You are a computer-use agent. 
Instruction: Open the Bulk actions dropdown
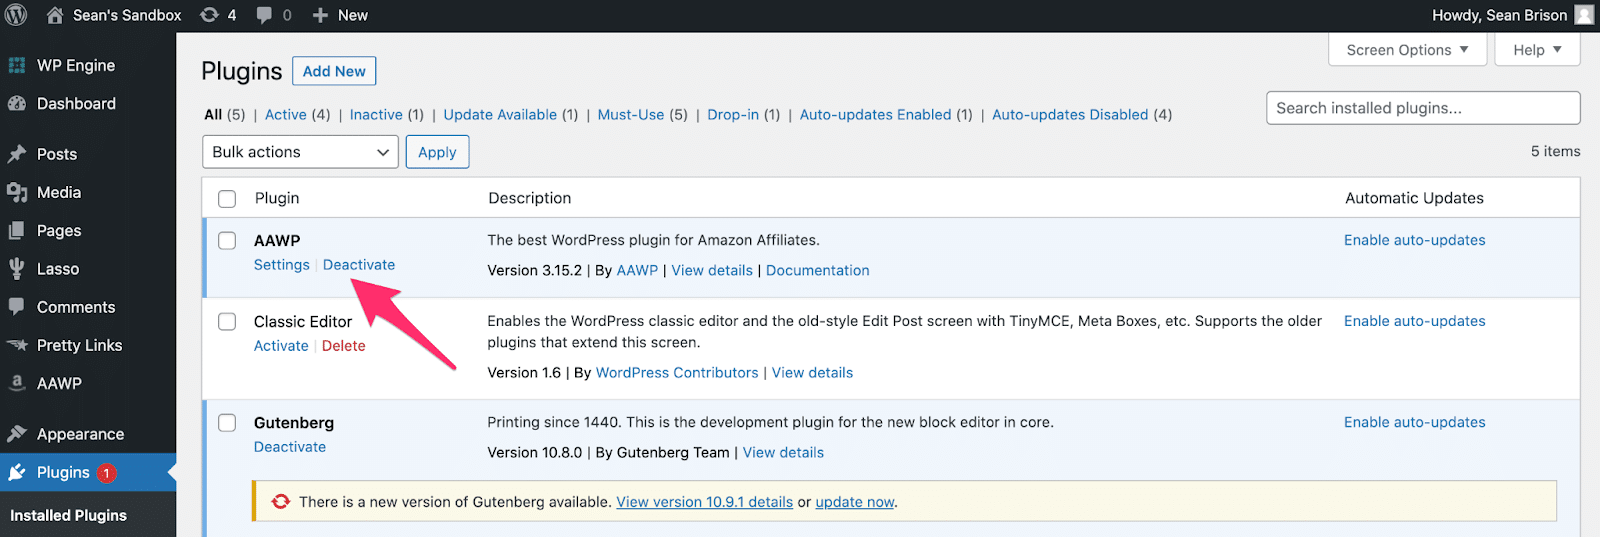coord(300,152)
